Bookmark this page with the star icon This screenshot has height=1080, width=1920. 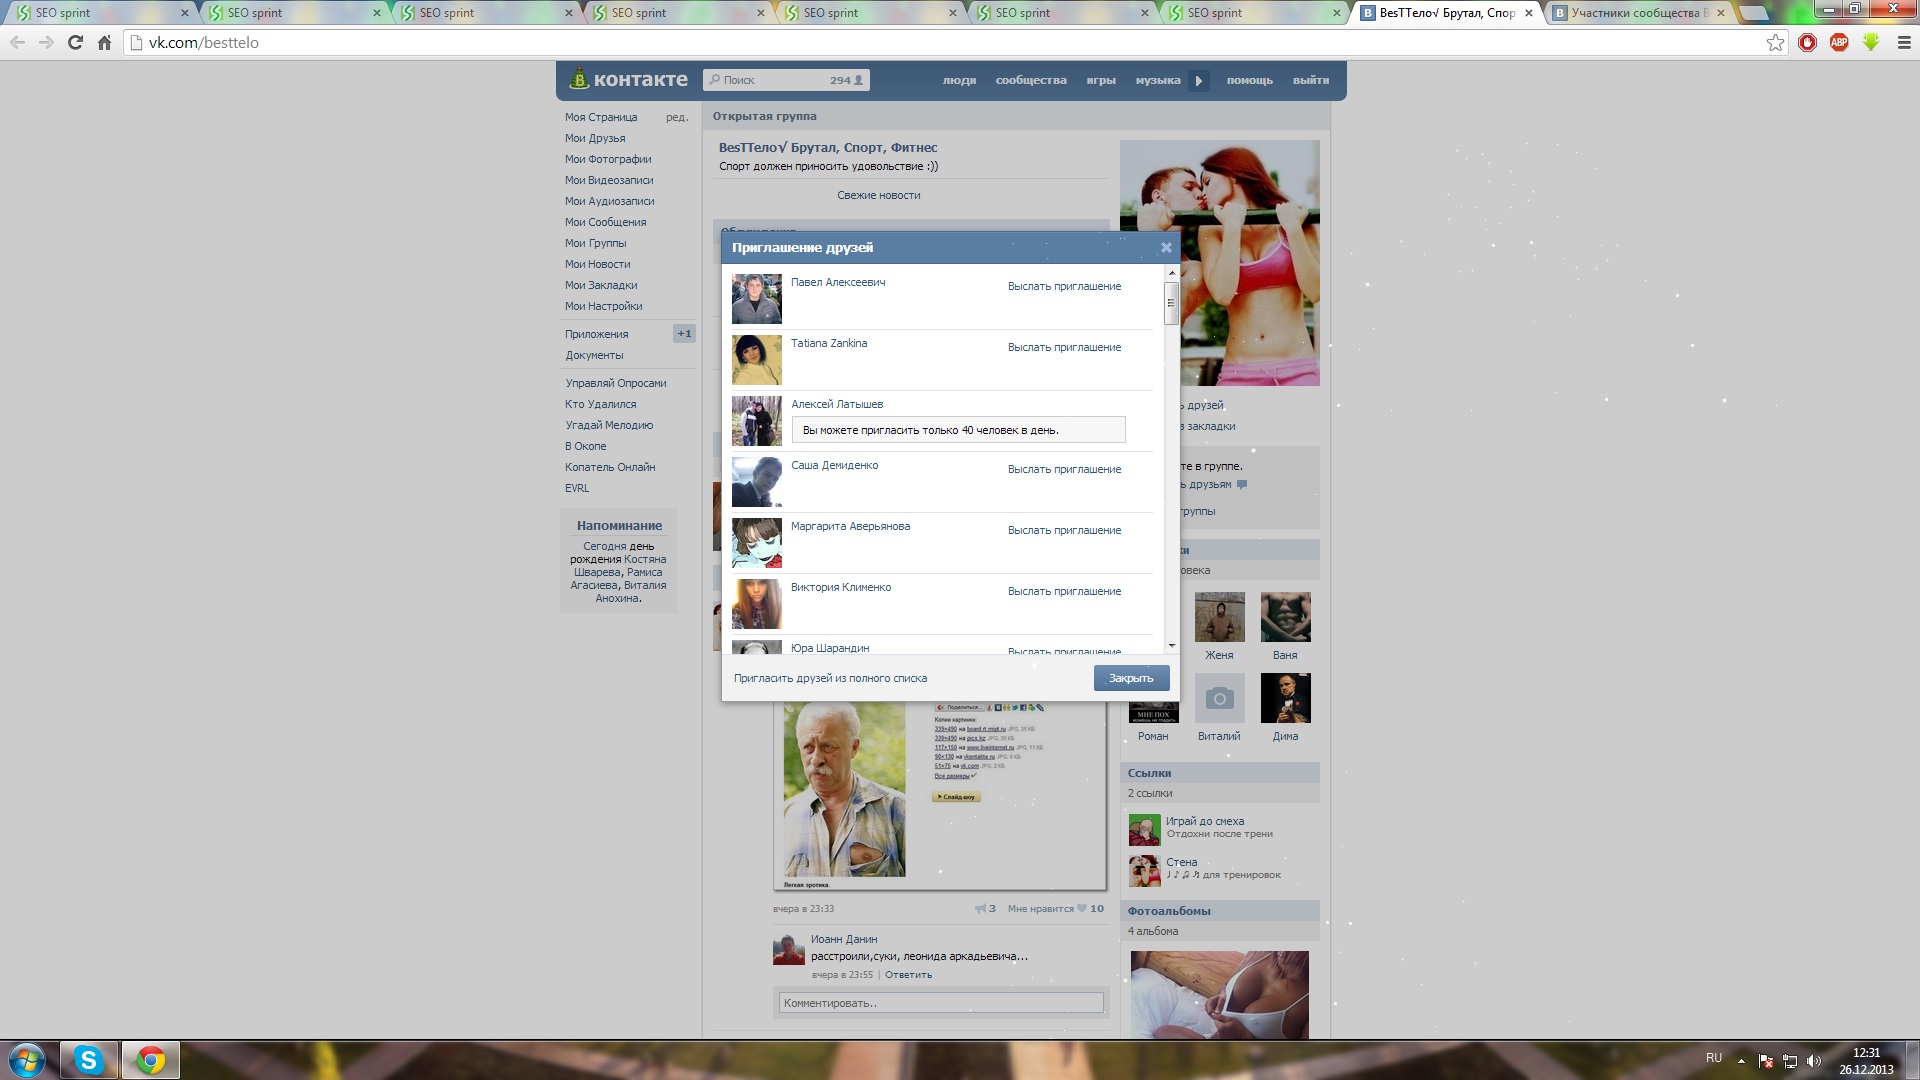1775,43
